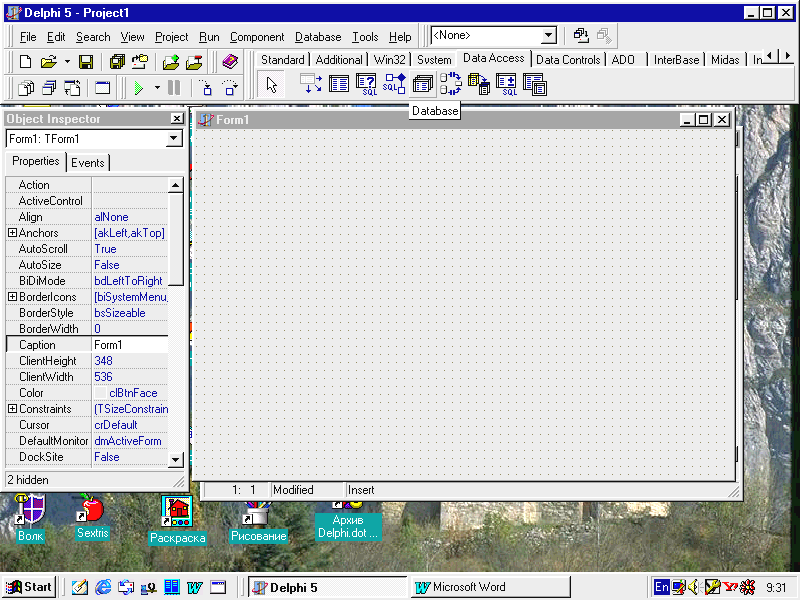
Task: Select the Database component icon
Action: point(422,84)
